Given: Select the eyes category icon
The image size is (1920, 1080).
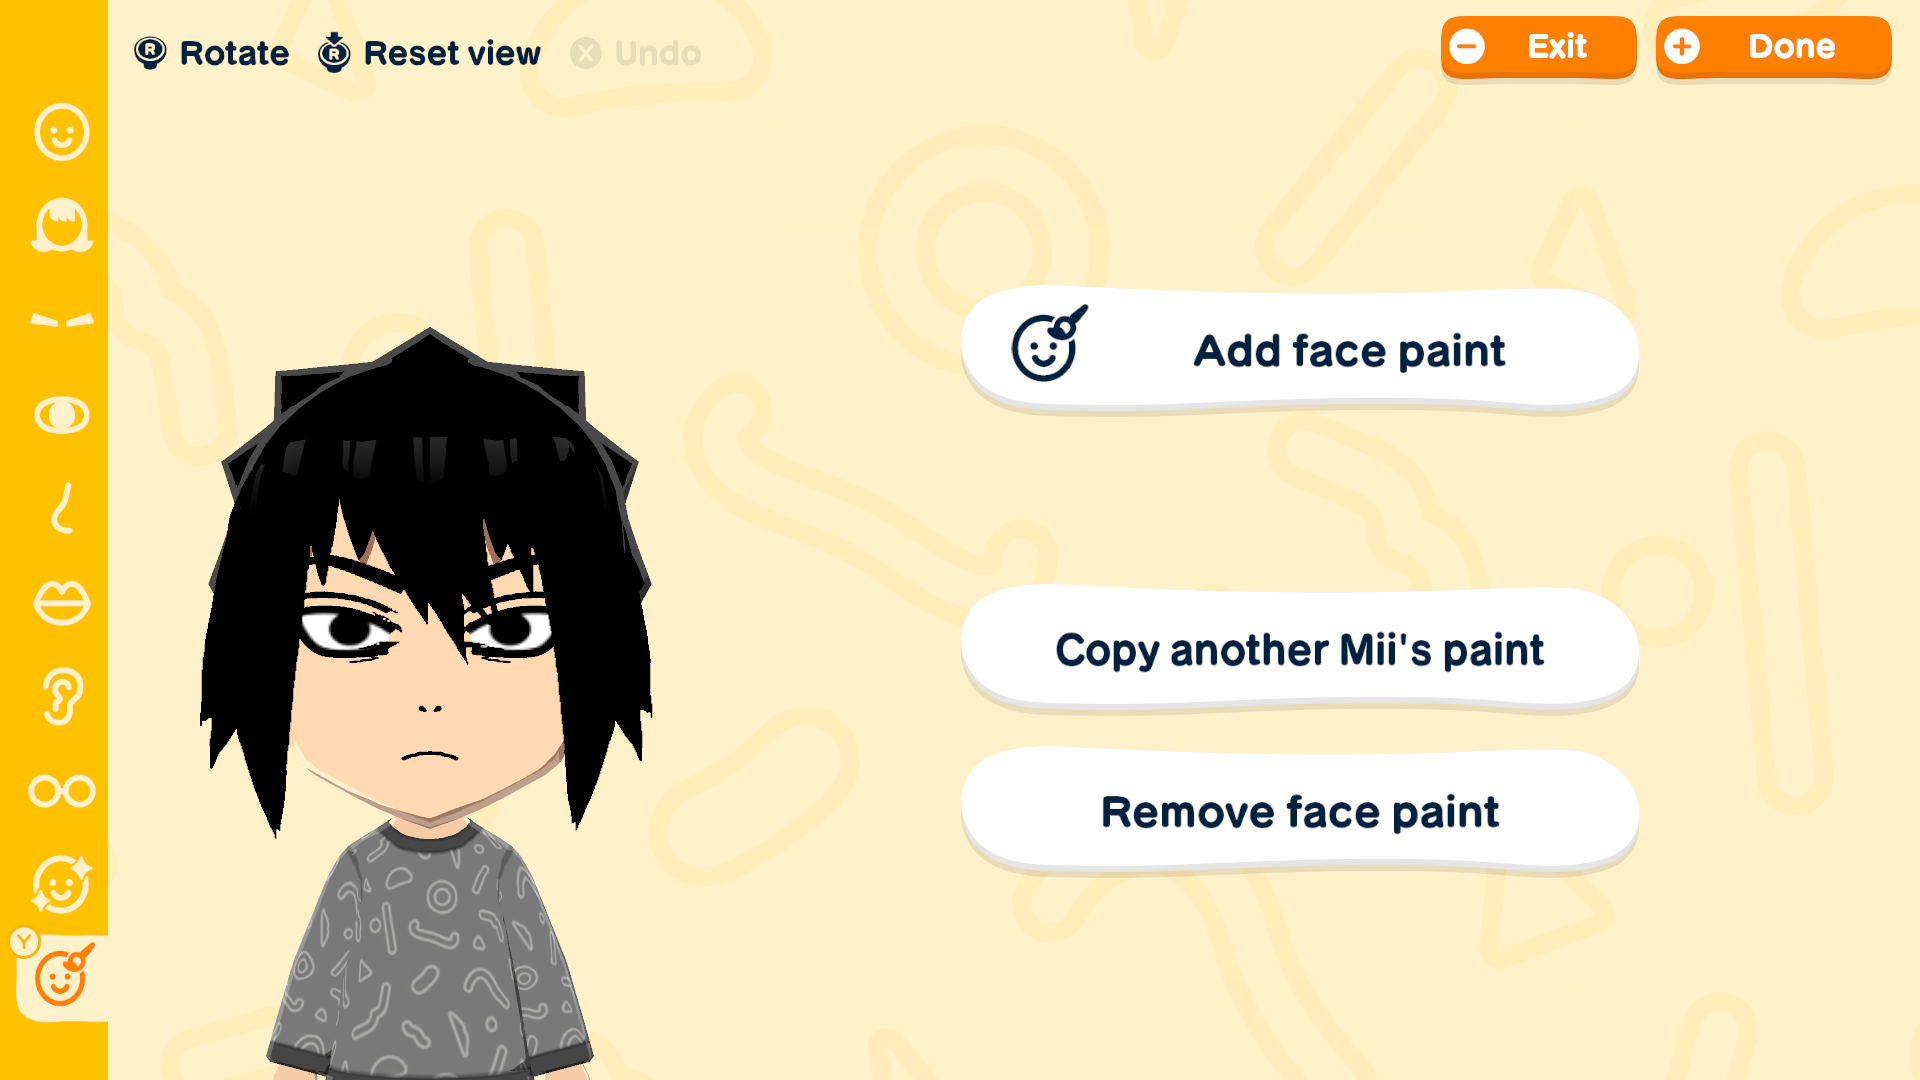Looking at the screenshot, I should point(62,414).
